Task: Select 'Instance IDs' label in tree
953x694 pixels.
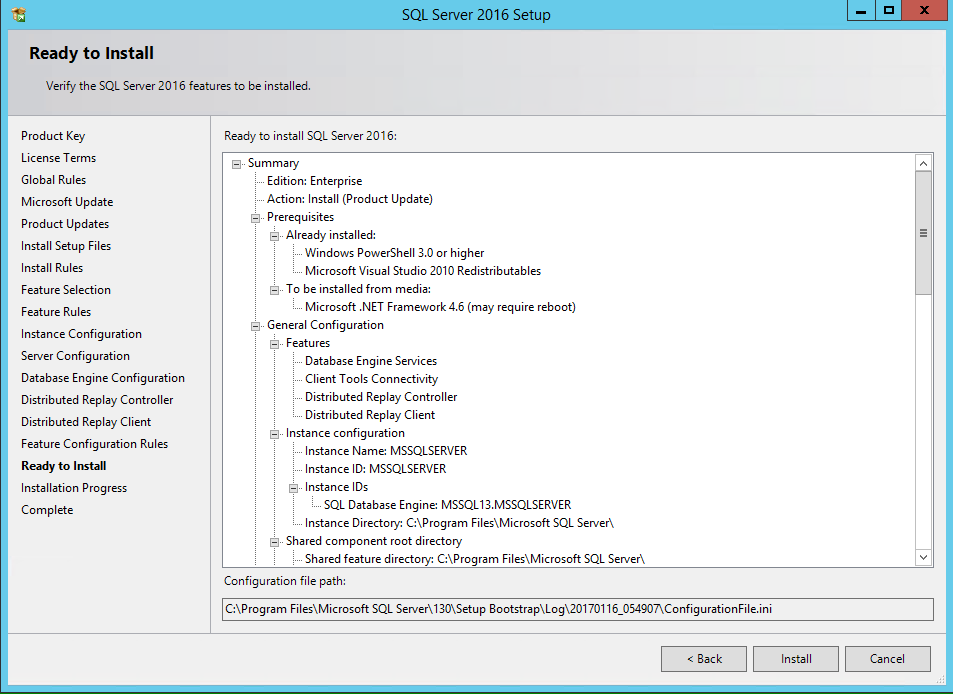Action: click(336, 487)
